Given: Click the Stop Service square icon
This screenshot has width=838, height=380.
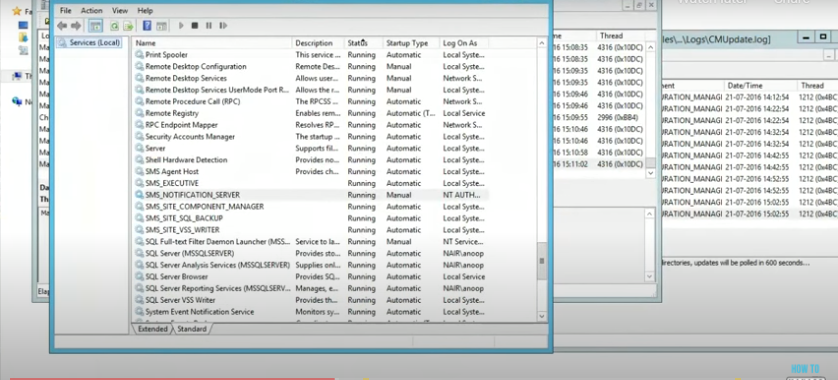Looking at the screenshot, I should (x=195, y=26).
